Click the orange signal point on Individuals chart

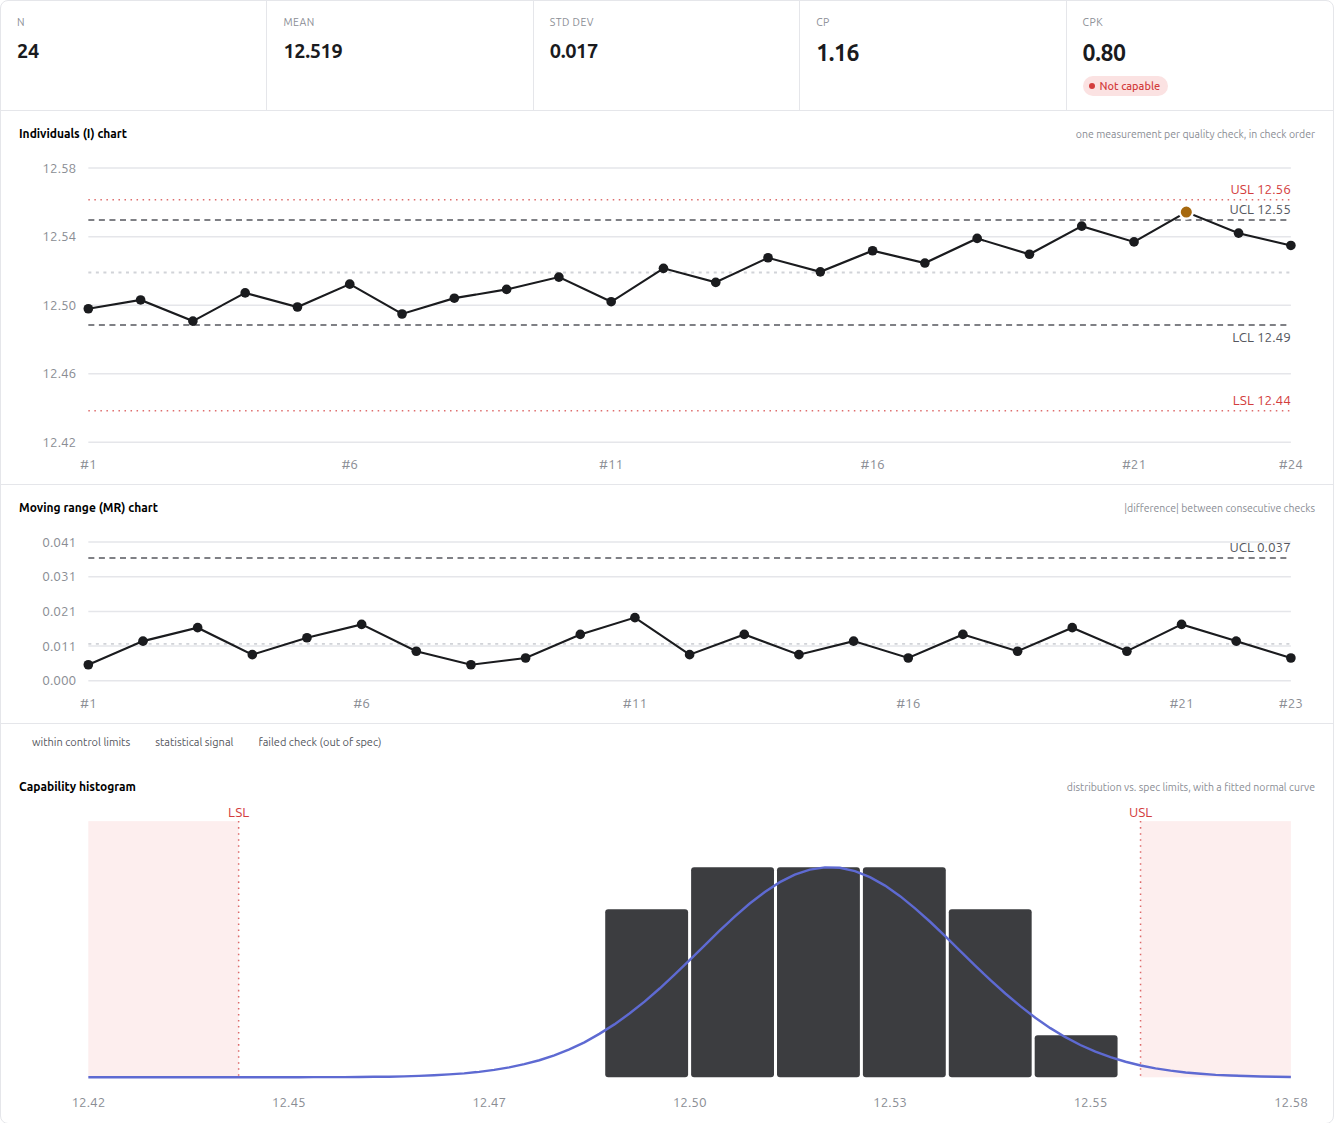(x=1186, y=212)
